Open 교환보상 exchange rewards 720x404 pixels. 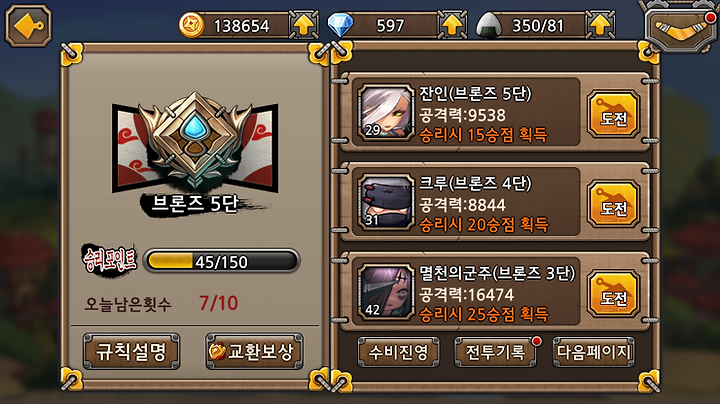click(254, 352)
